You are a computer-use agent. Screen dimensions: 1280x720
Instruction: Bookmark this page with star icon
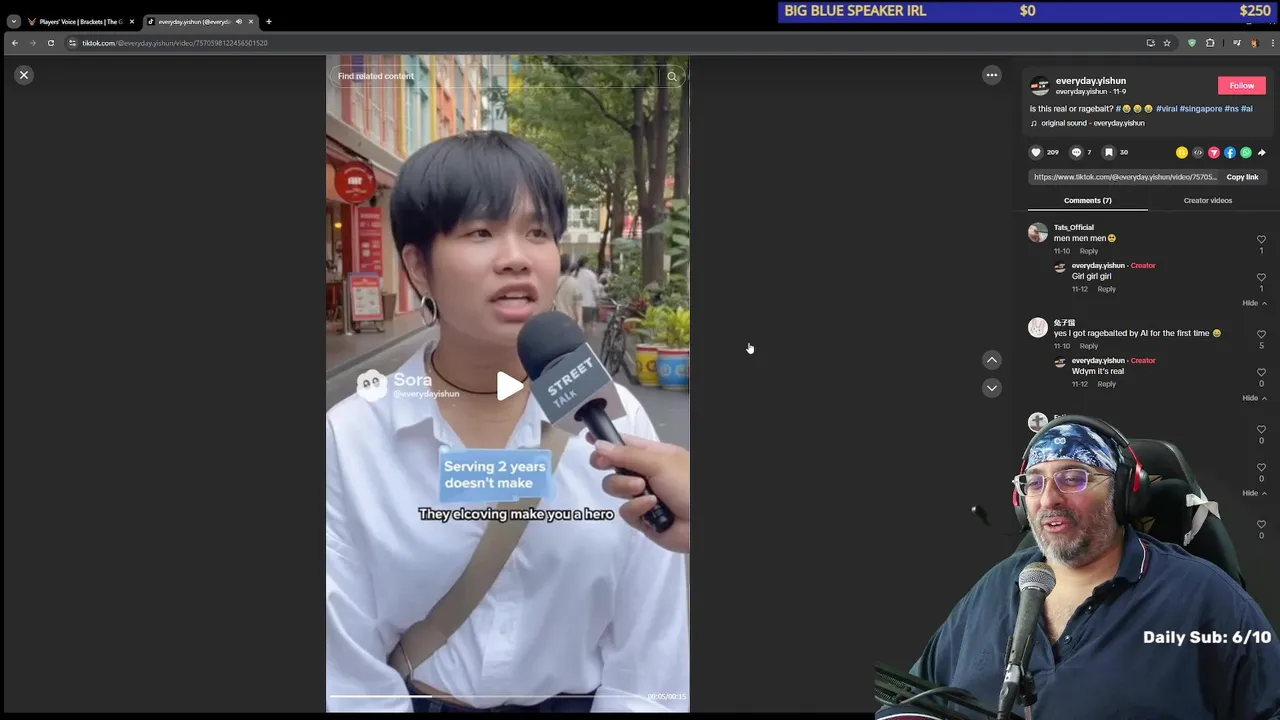coord(1166,43)
